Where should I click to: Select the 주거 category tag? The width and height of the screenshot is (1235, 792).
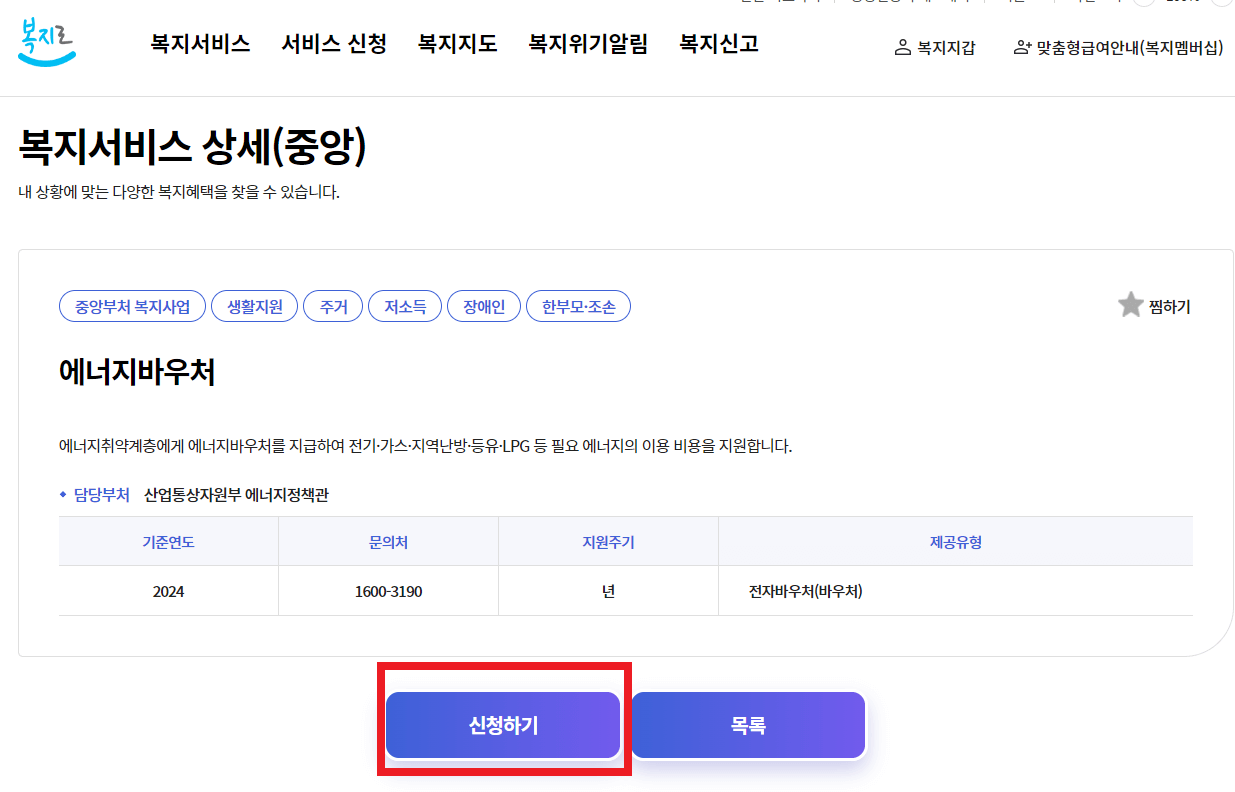coord(333,306)
